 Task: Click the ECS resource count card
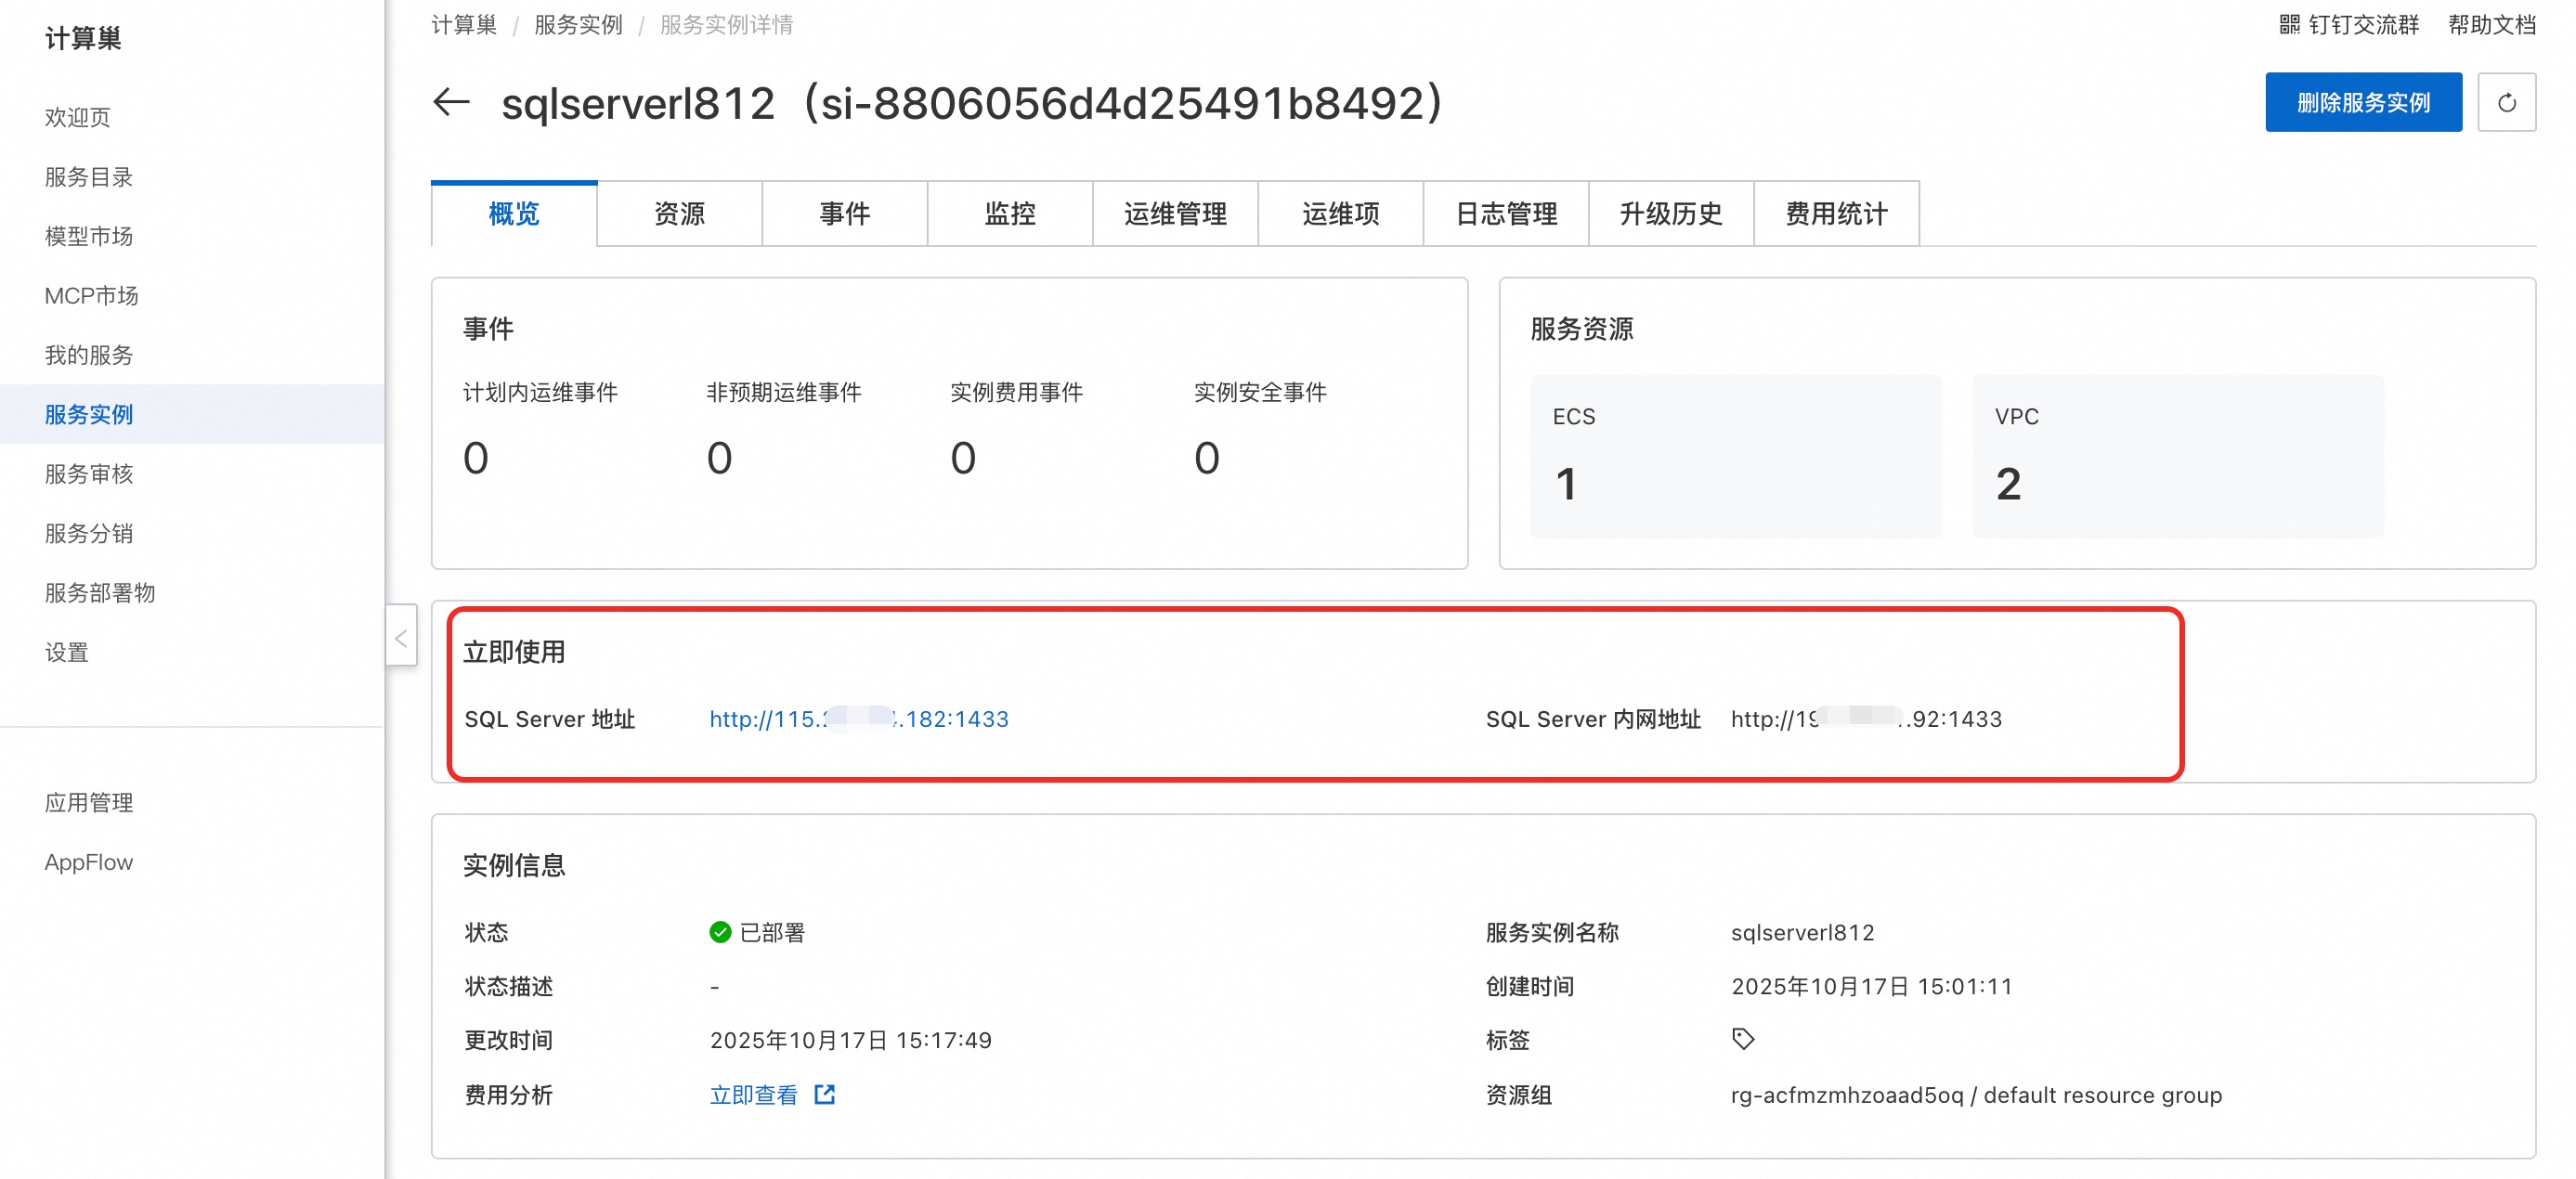(x=1735, y=456)
